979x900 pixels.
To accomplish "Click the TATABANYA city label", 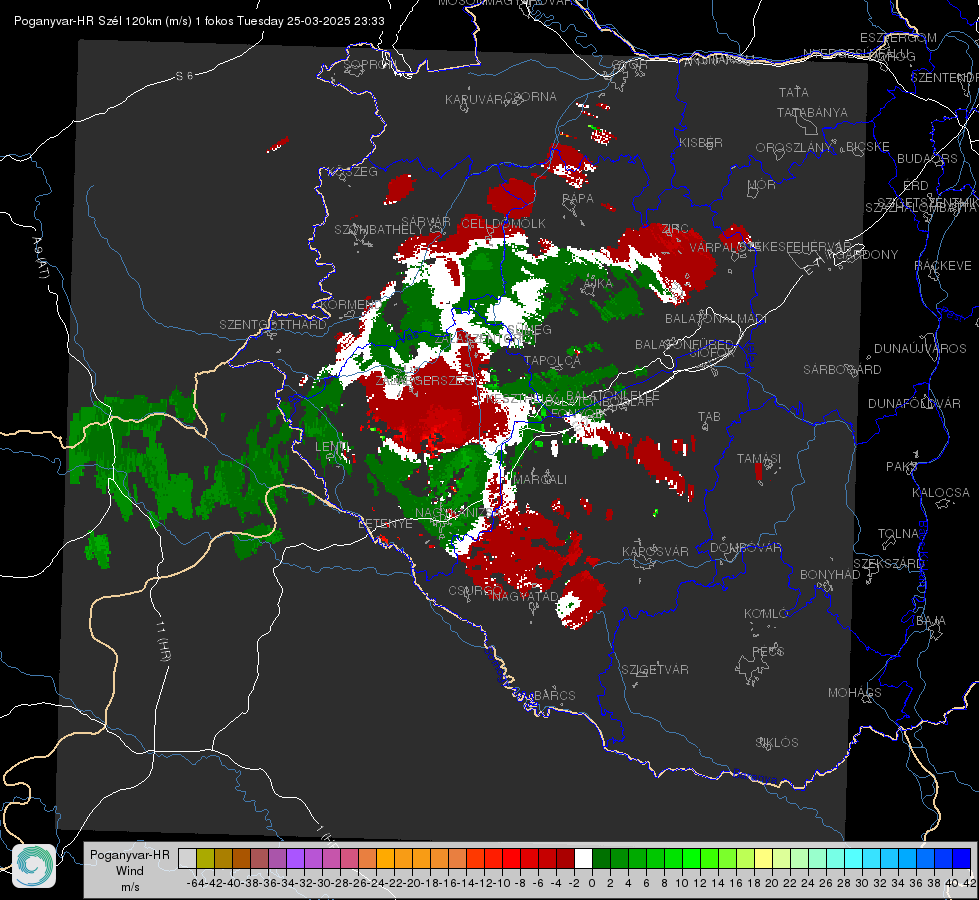I will tap(812, 112).
